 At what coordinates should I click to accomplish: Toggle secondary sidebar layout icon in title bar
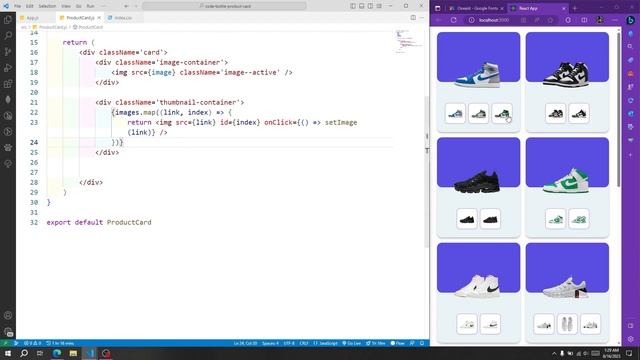tap(370, 6)
